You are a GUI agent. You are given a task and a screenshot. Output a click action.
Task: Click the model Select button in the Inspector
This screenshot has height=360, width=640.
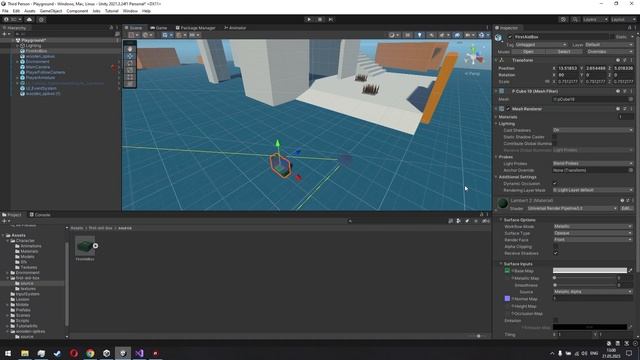pyautogui.click(x=564, y=52)
